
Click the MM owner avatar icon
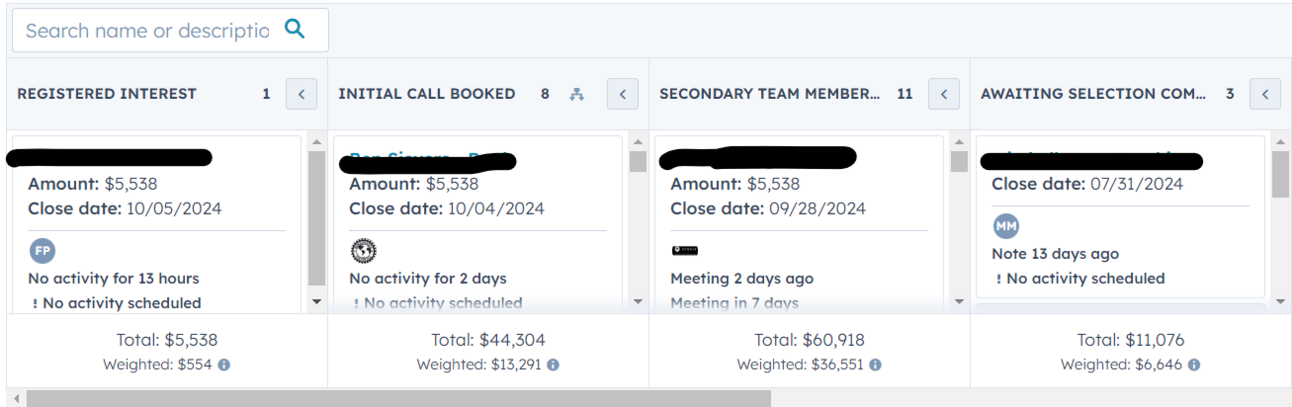pyautogui.click(x=1006, y=226)
